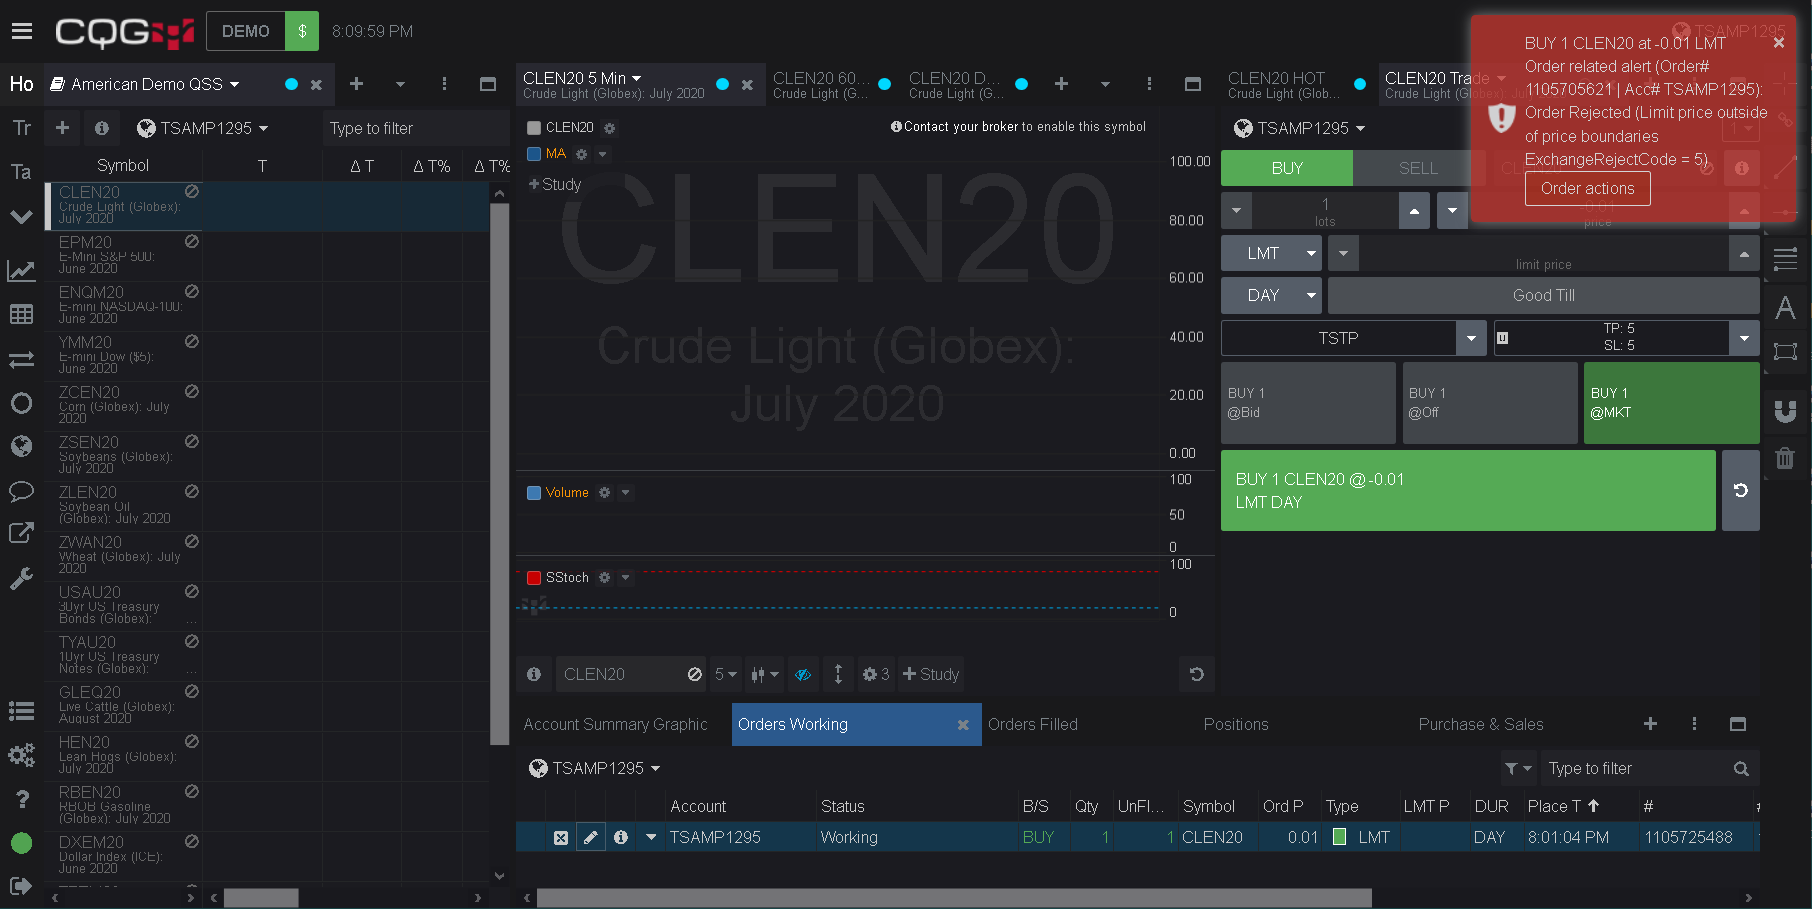Screen dimensions: 1812x912
Task: Open the chat bubble icon in sidebar
Action: [x=21, y=491]
